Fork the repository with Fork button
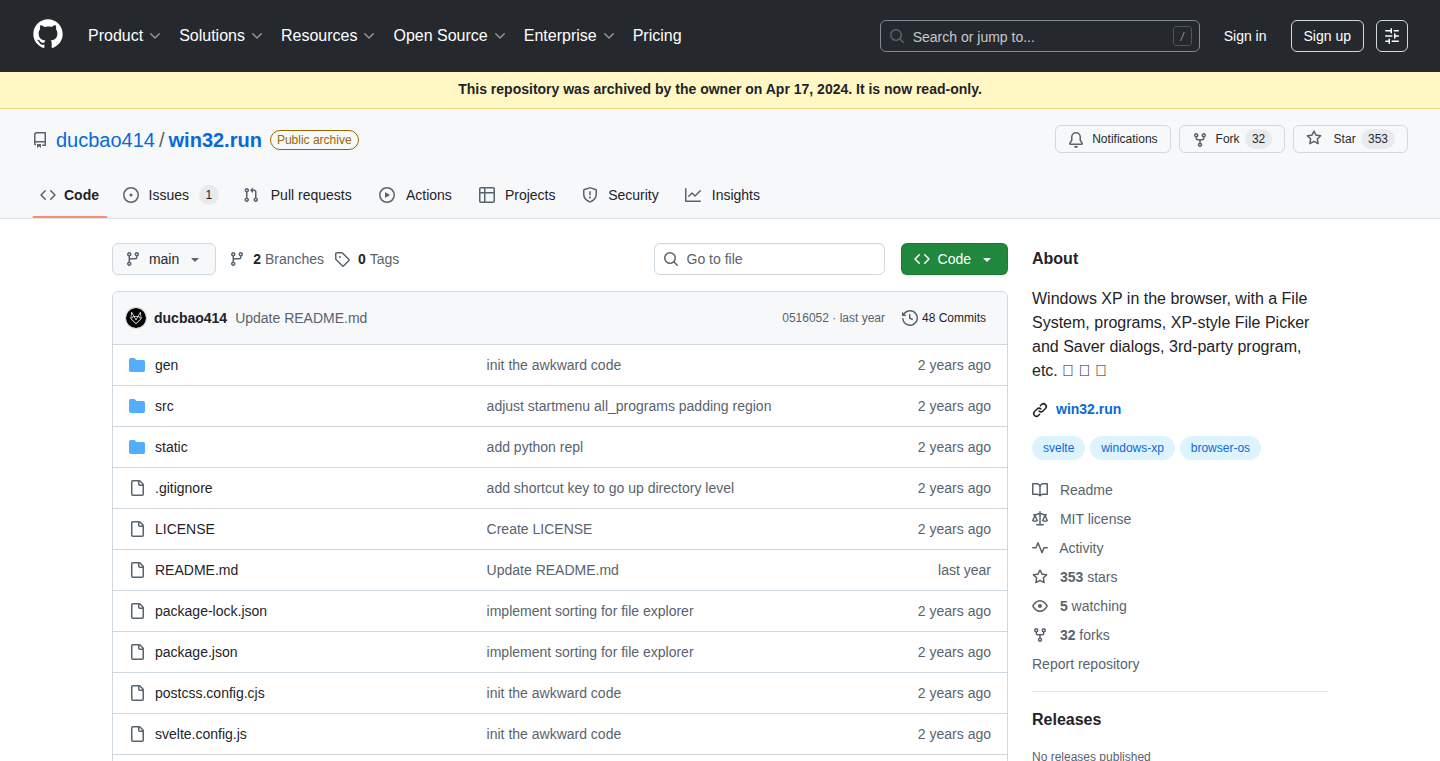 [1231, 139]
